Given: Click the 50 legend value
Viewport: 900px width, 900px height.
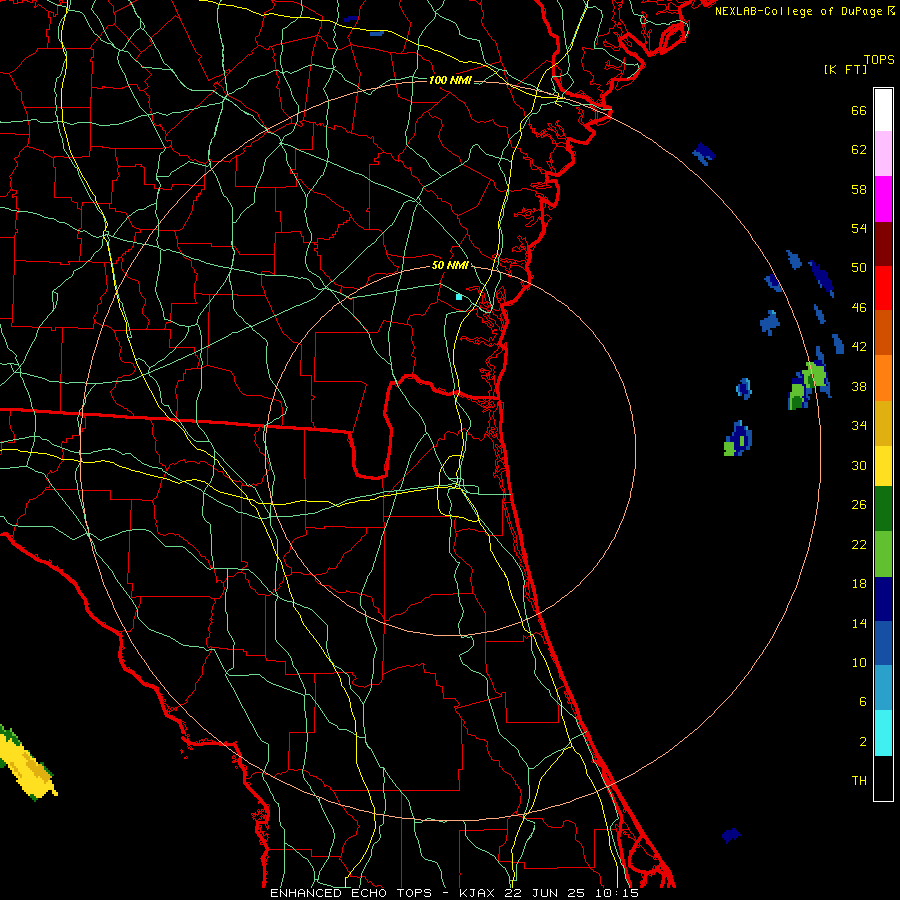Looking at the screenshot, I should coord(859,268).
